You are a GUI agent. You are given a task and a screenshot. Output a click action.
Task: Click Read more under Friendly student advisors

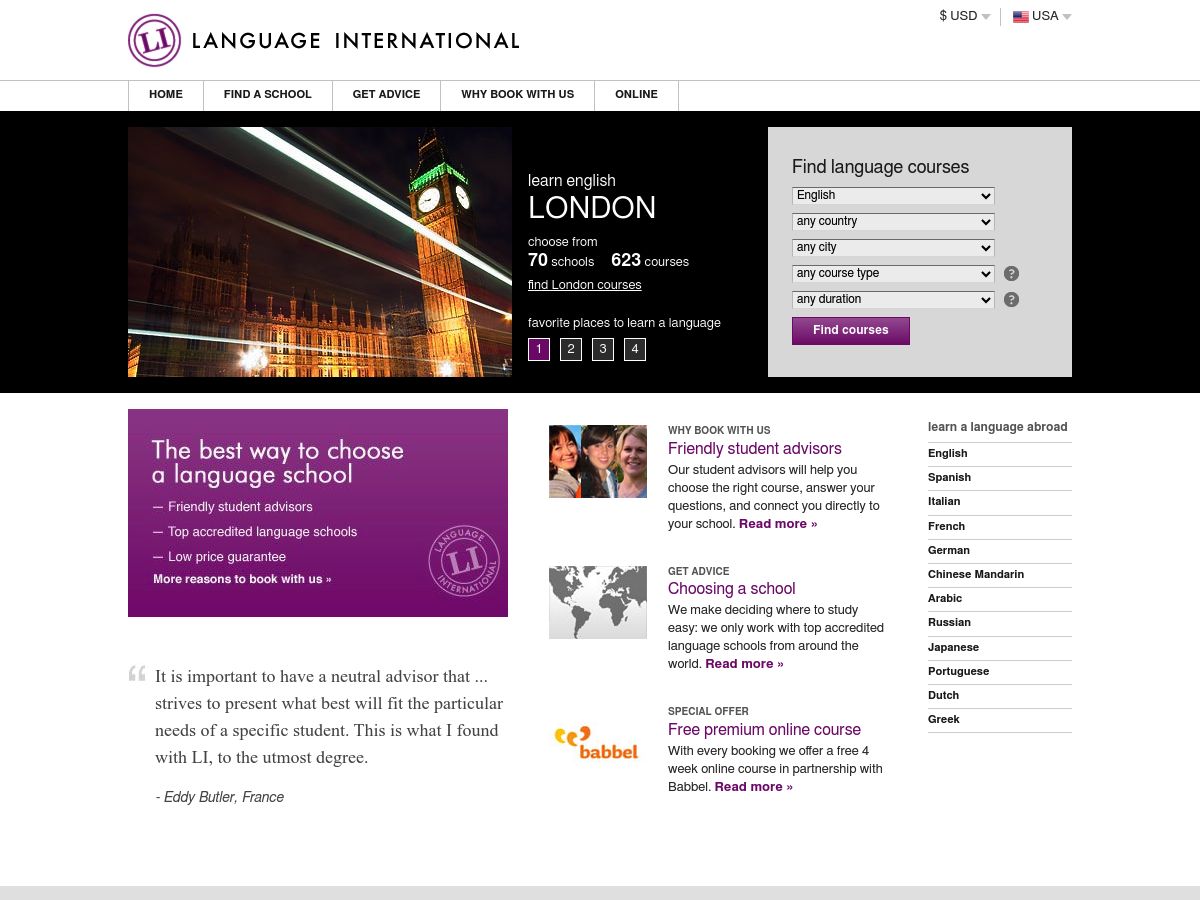pos(778,524)
